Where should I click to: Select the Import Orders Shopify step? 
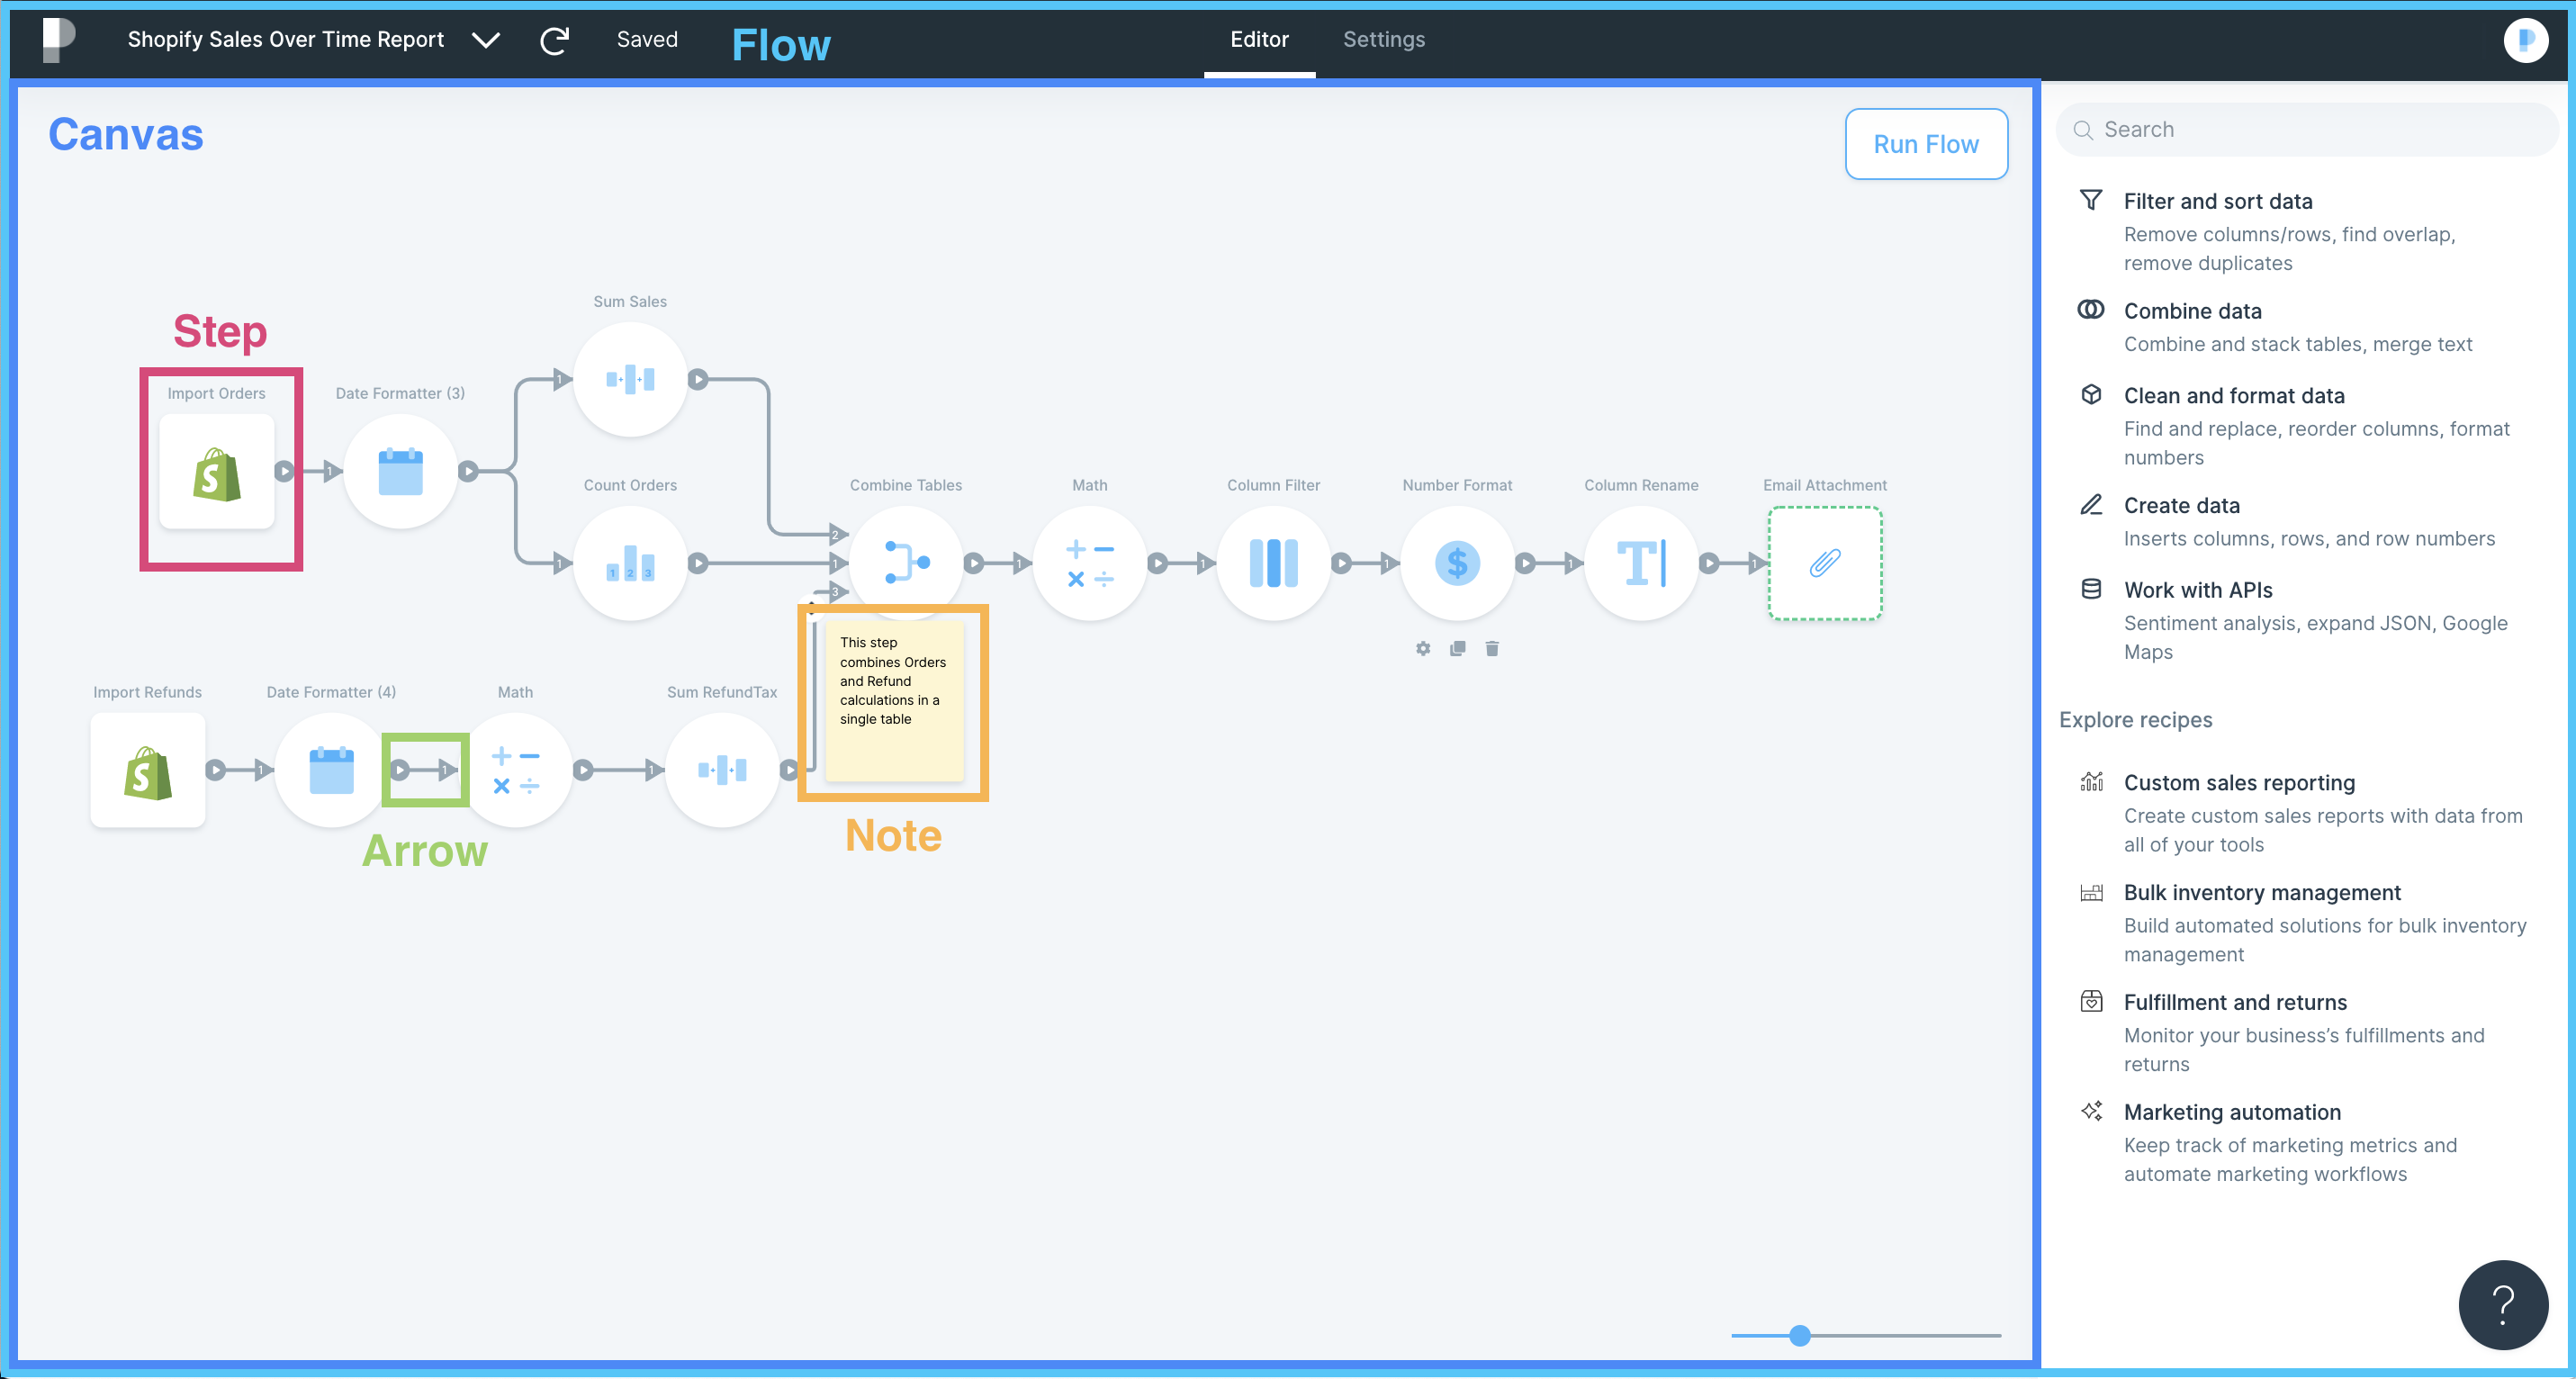pos(217,472)
